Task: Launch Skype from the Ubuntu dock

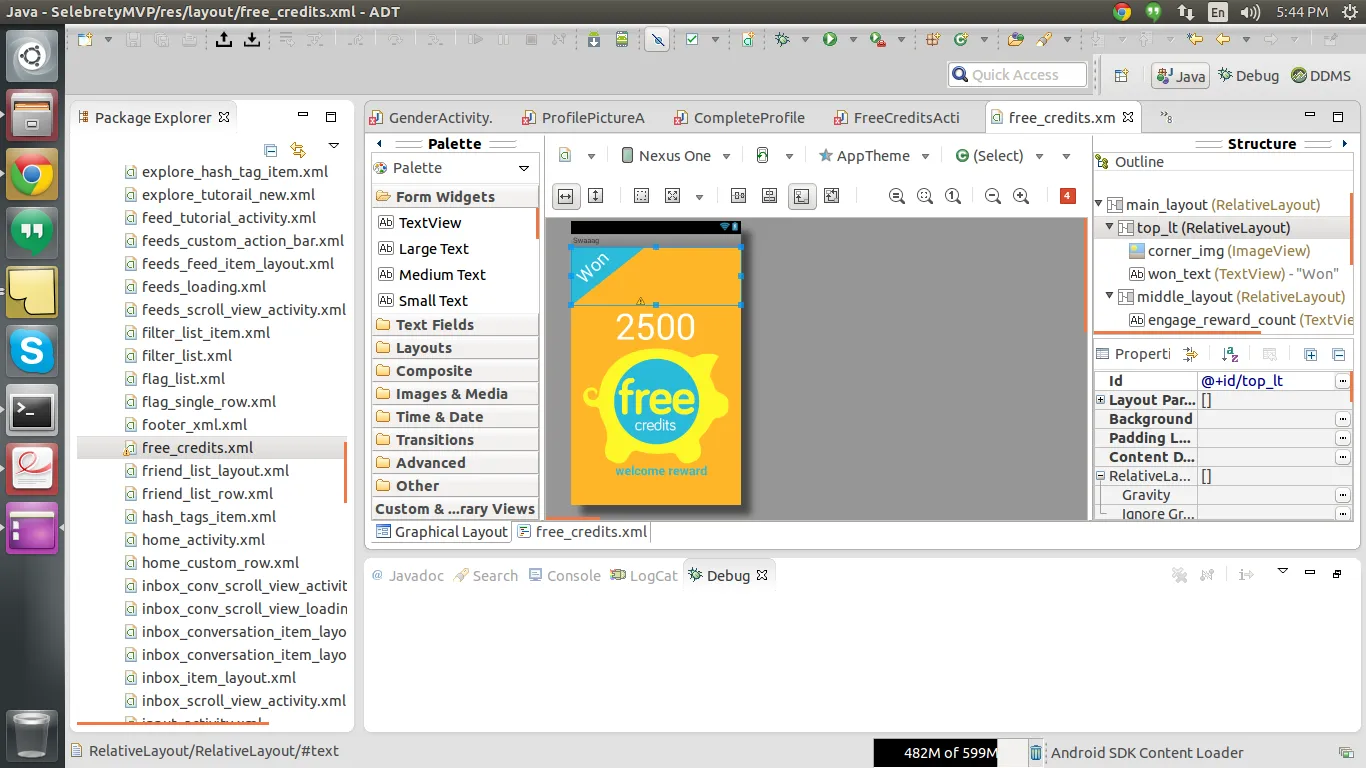Action: [32, 351]
